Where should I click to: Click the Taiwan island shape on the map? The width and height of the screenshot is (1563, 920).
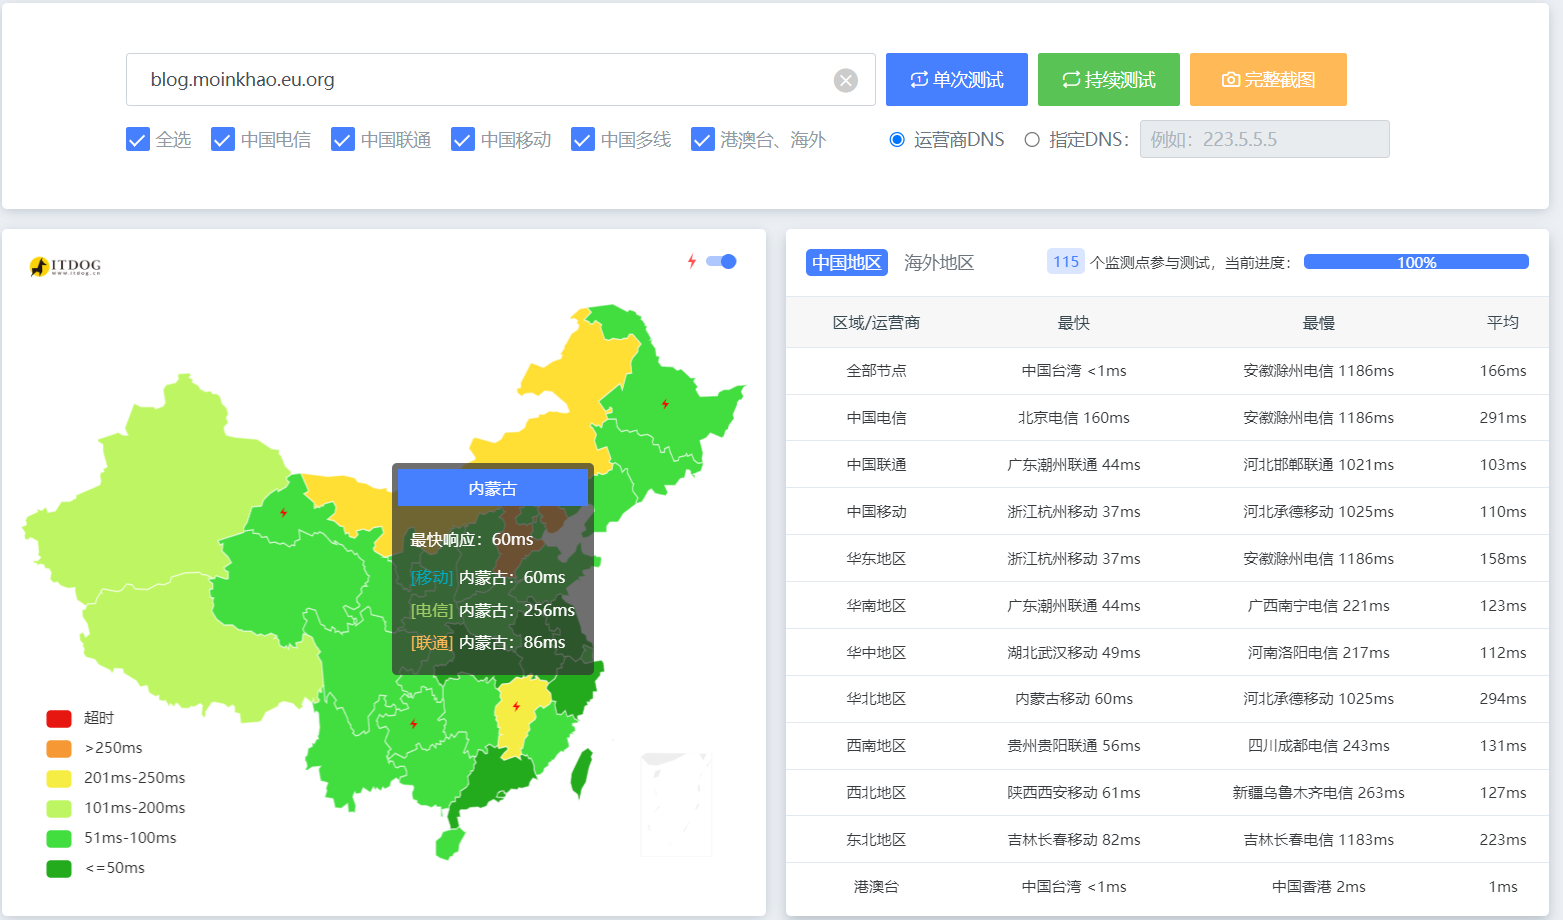pos(580,773)
